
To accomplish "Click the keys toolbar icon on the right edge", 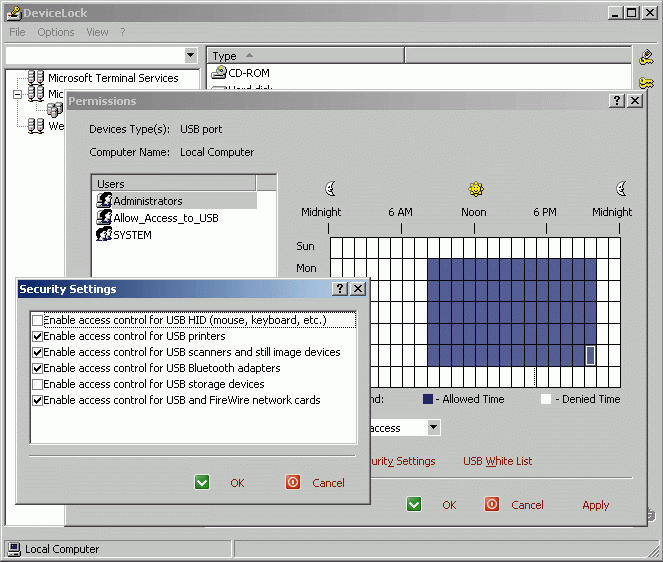I will click(646, 83).
